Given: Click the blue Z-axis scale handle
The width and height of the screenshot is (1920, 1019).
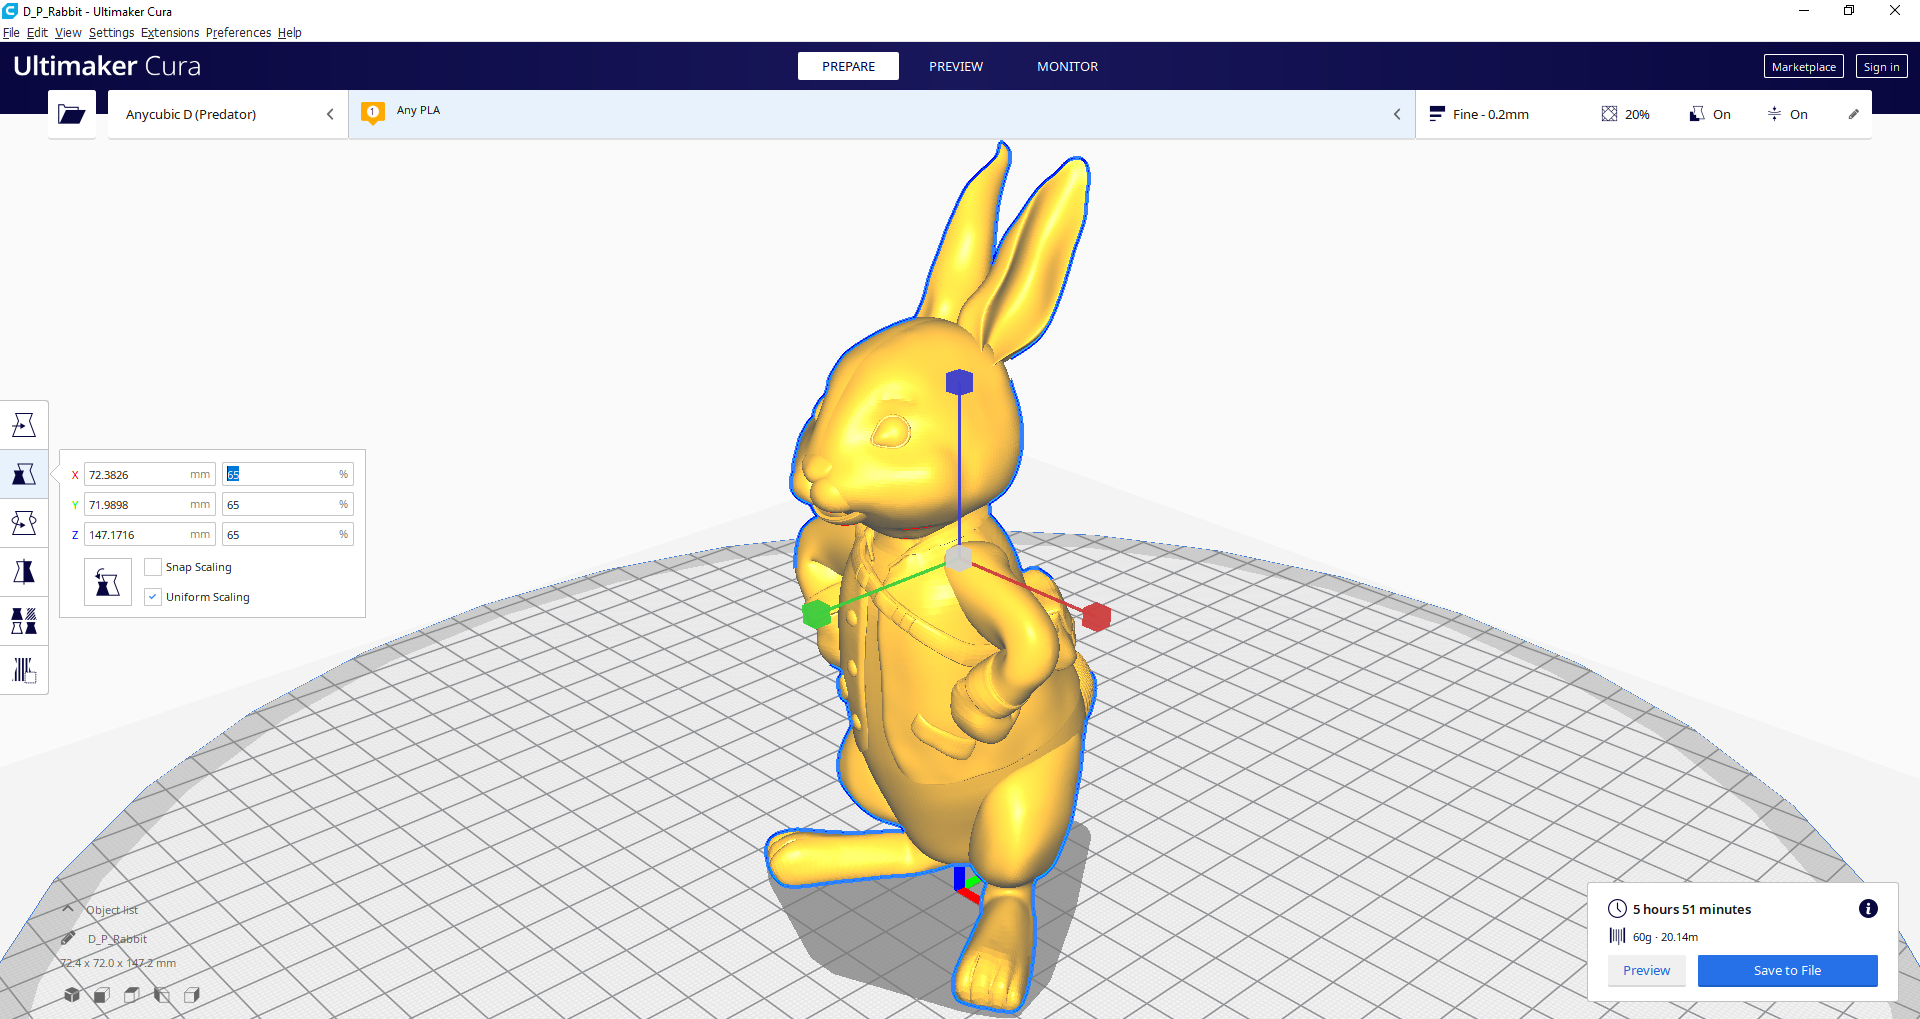Looking at the screenshot, I should point(959,382).
